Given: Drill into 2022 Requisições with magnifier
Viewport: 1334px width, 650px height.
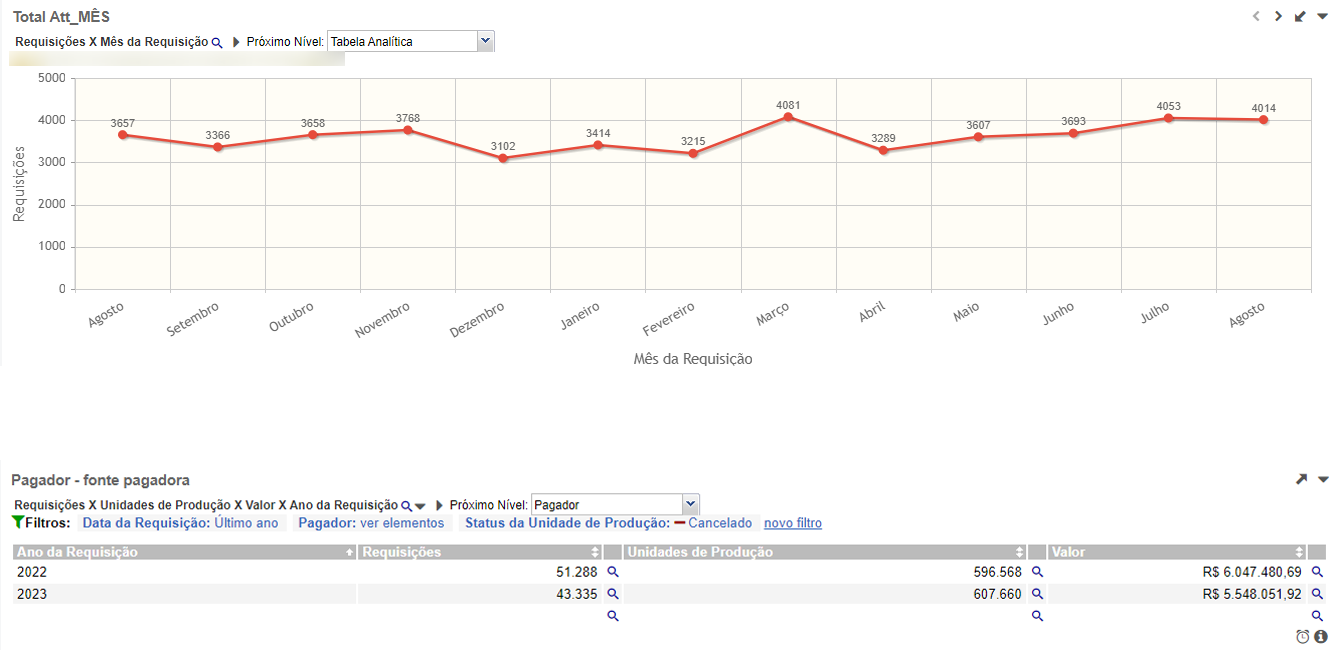Looking at the screenshot, I should [613, 572].
